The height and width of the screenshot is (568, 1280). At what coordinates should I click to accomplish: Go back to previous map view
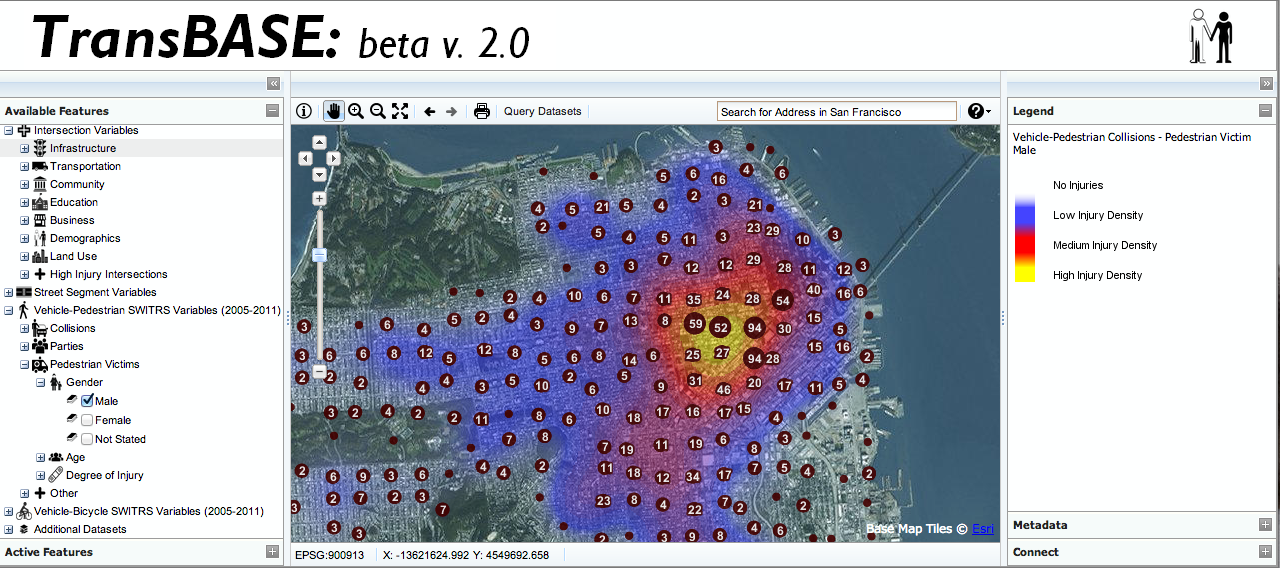coord(430,111)
